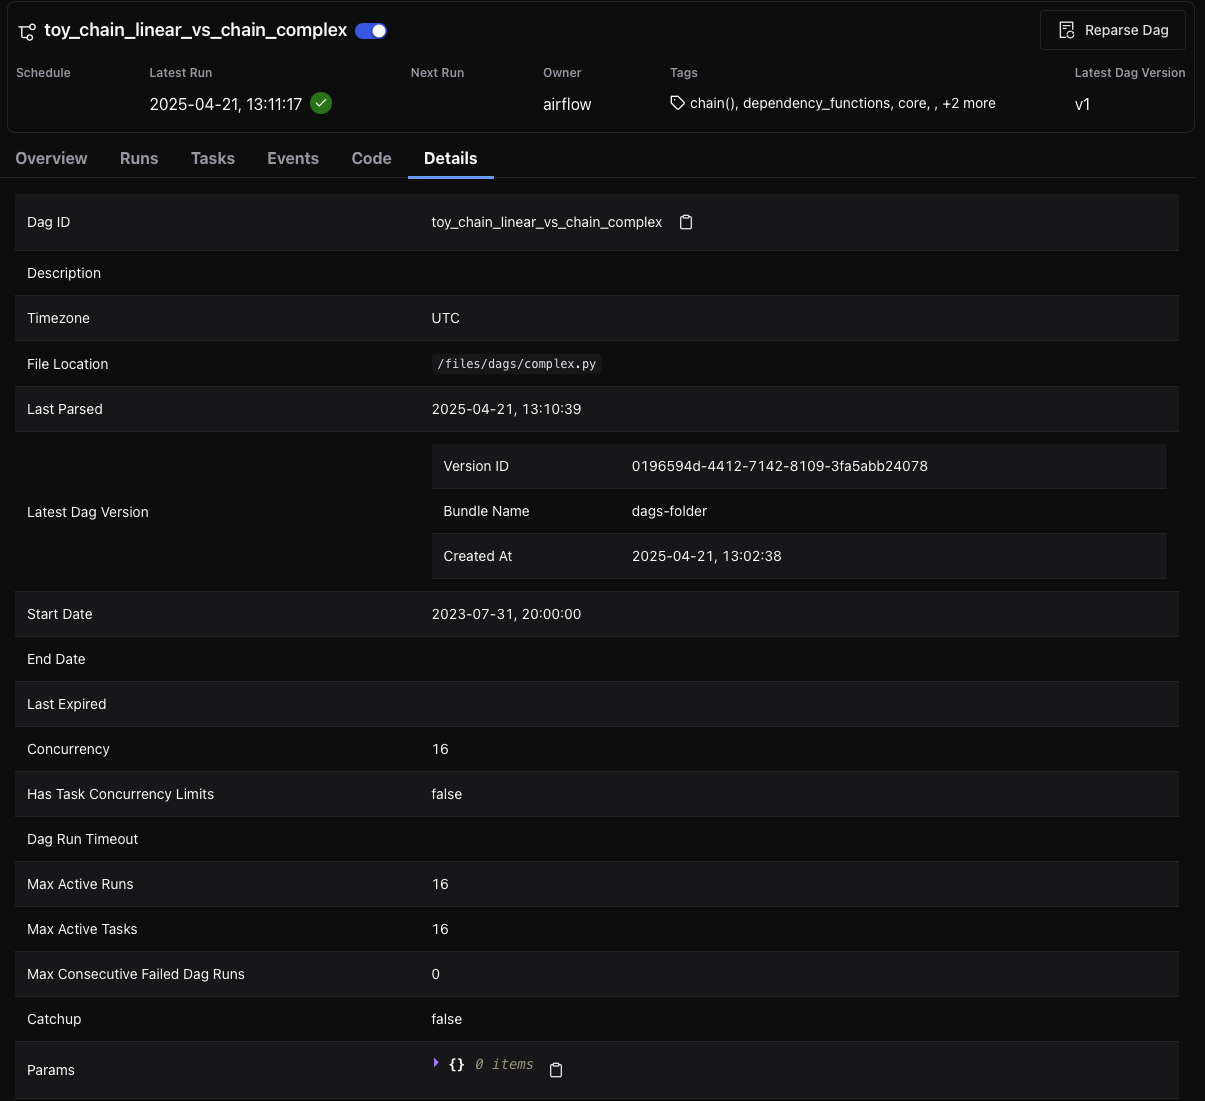
Task: Switch to the Runs tab
Action: pyautogui.click(x=139, y=158)
